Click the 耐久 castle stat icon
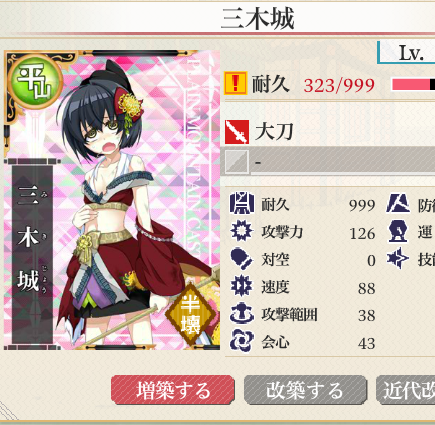The width and height of the screenshot is (435, 425). (x=242, y=203)
